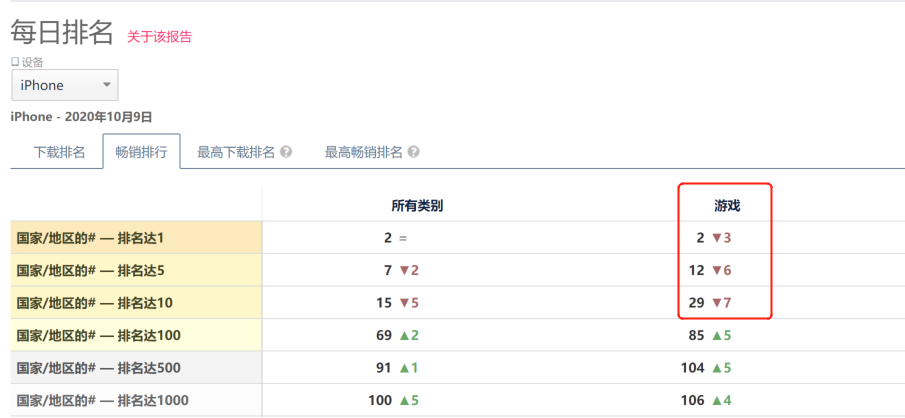Open the 关于该报告 link
Image resolution: width=905 pixels, height=418 pixels.
click(159, 37)
